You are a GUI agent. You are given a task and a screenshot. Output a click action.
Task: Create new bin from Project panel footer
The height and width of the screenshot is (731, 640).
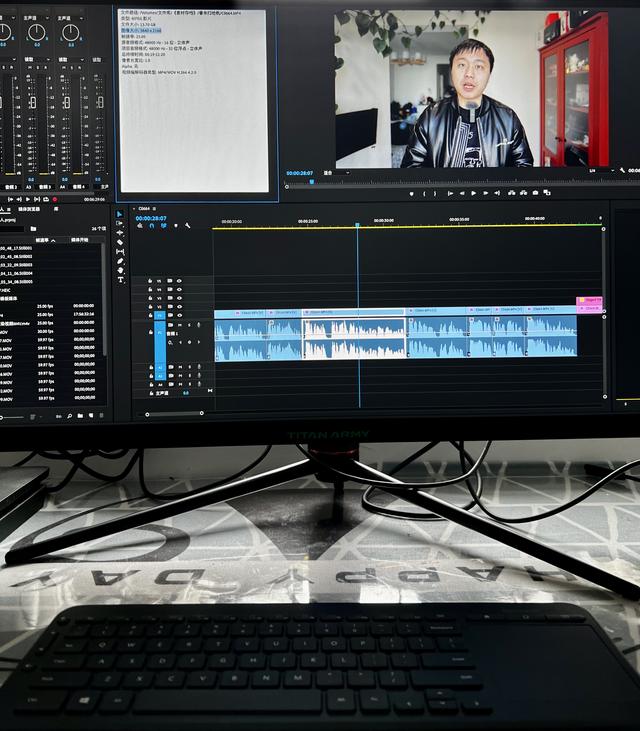(80, 415)
